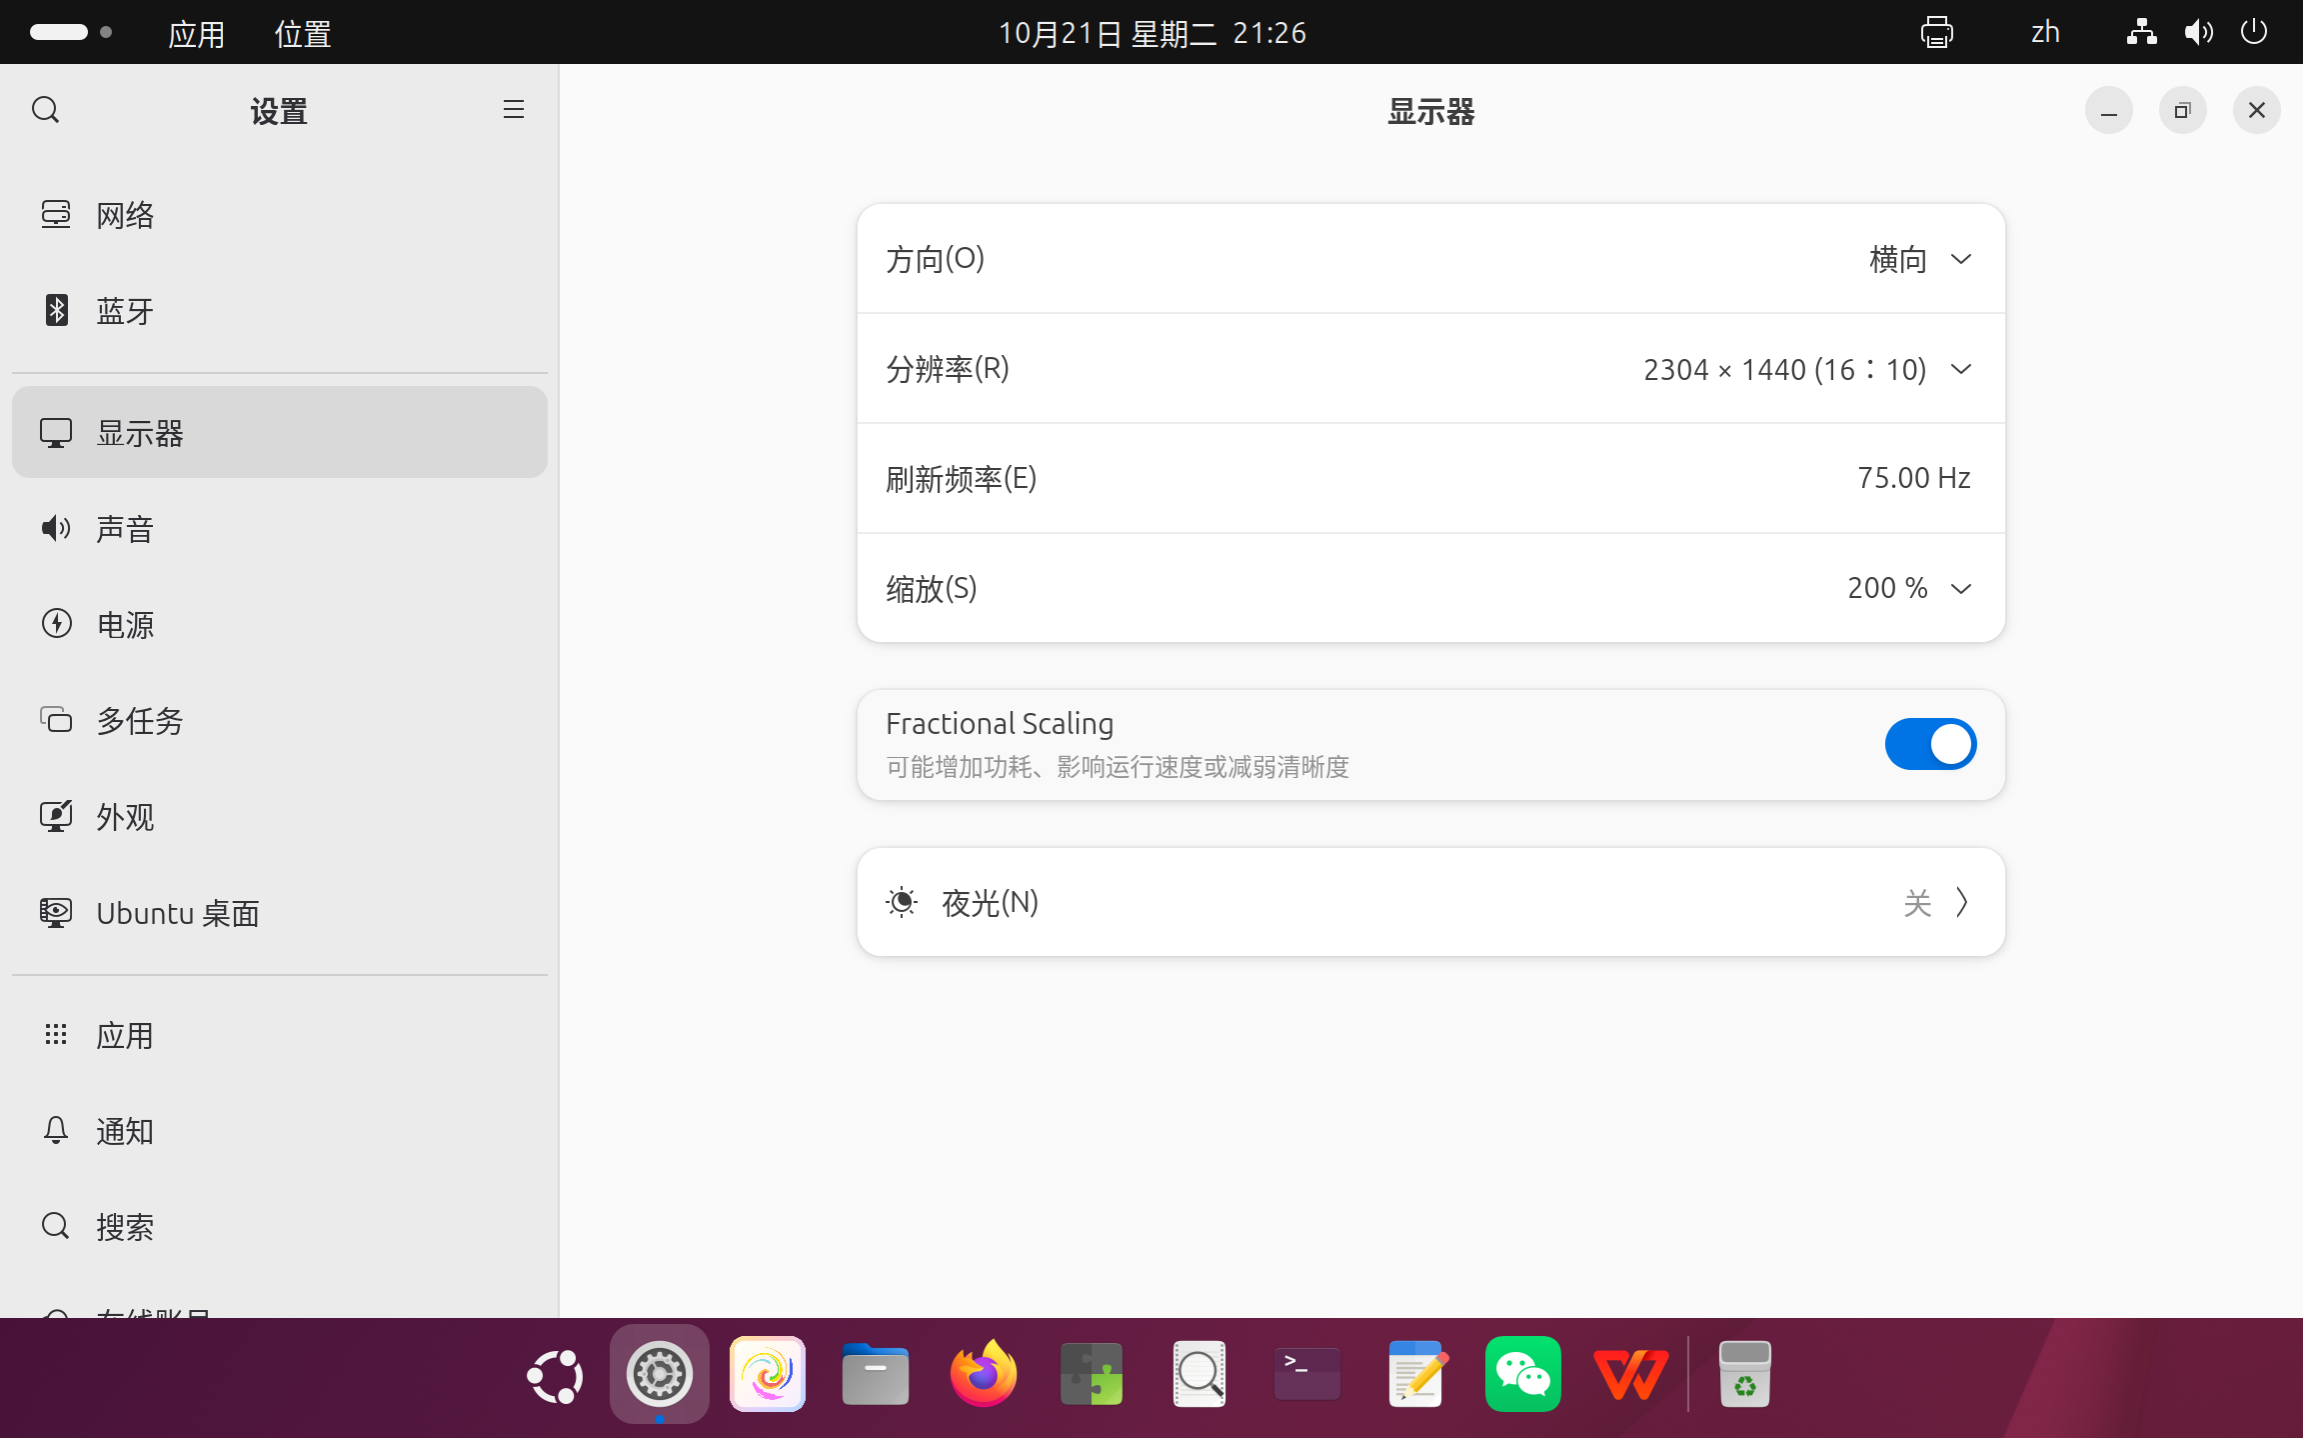The image size is (2303, 1438).
Task: Click the 75.00 Hz refresh rate value
Action: [1913, 478]
